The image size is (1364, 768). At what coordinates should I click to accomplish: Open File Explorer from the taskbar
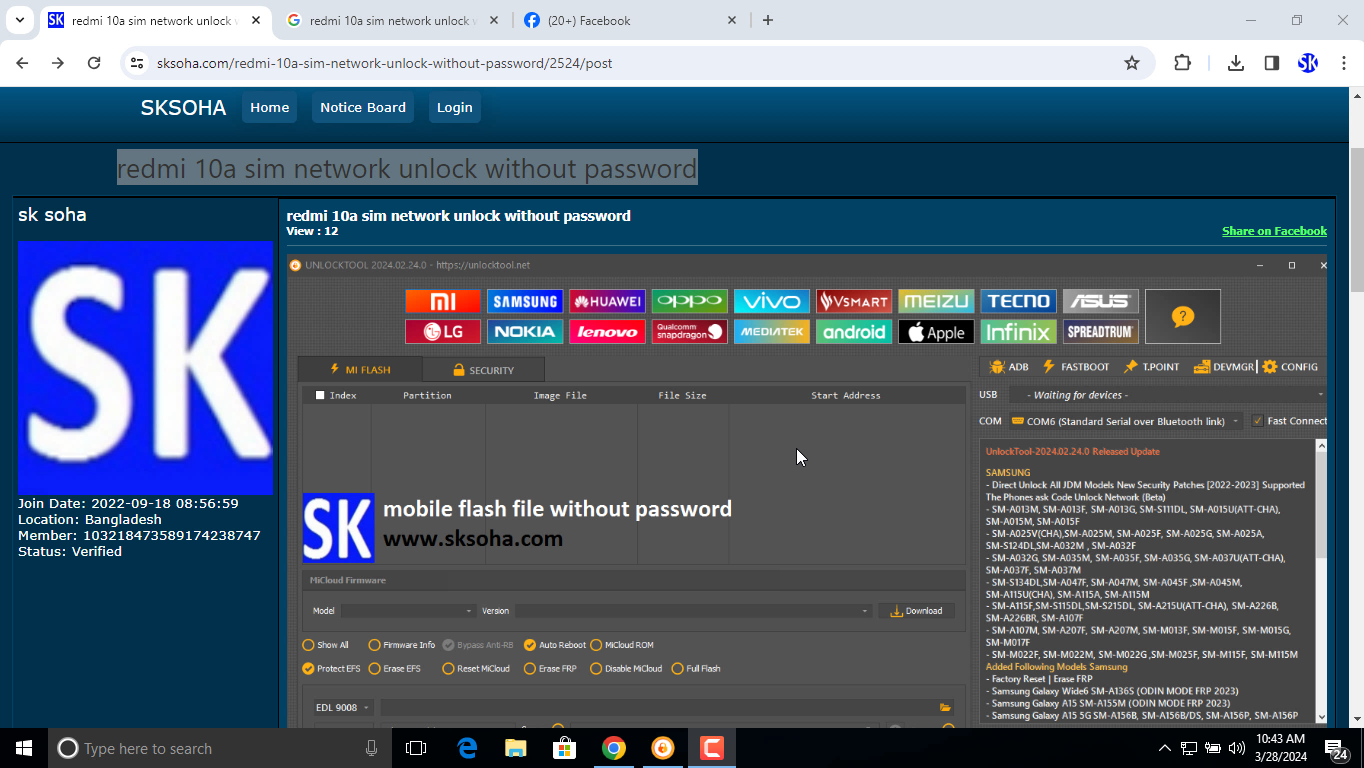[x=515, y=748]
